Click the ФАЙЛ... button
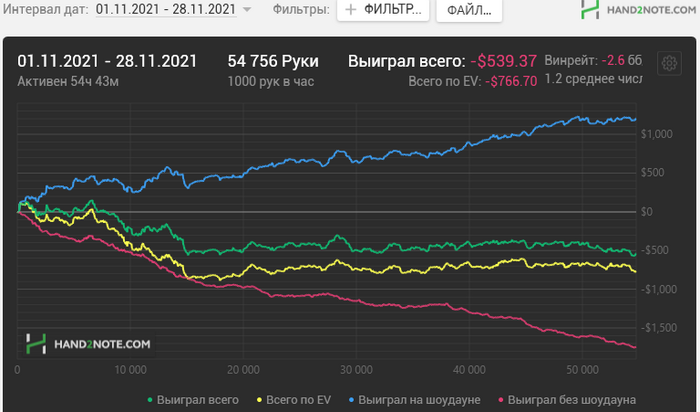 click(469, 10)
